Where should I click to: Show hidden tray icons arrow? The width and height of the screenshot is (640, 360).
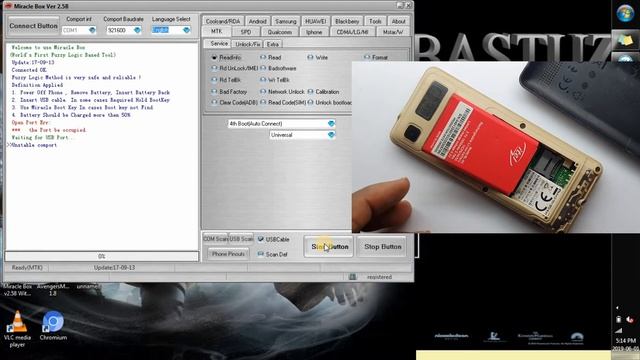coord(617,308)
